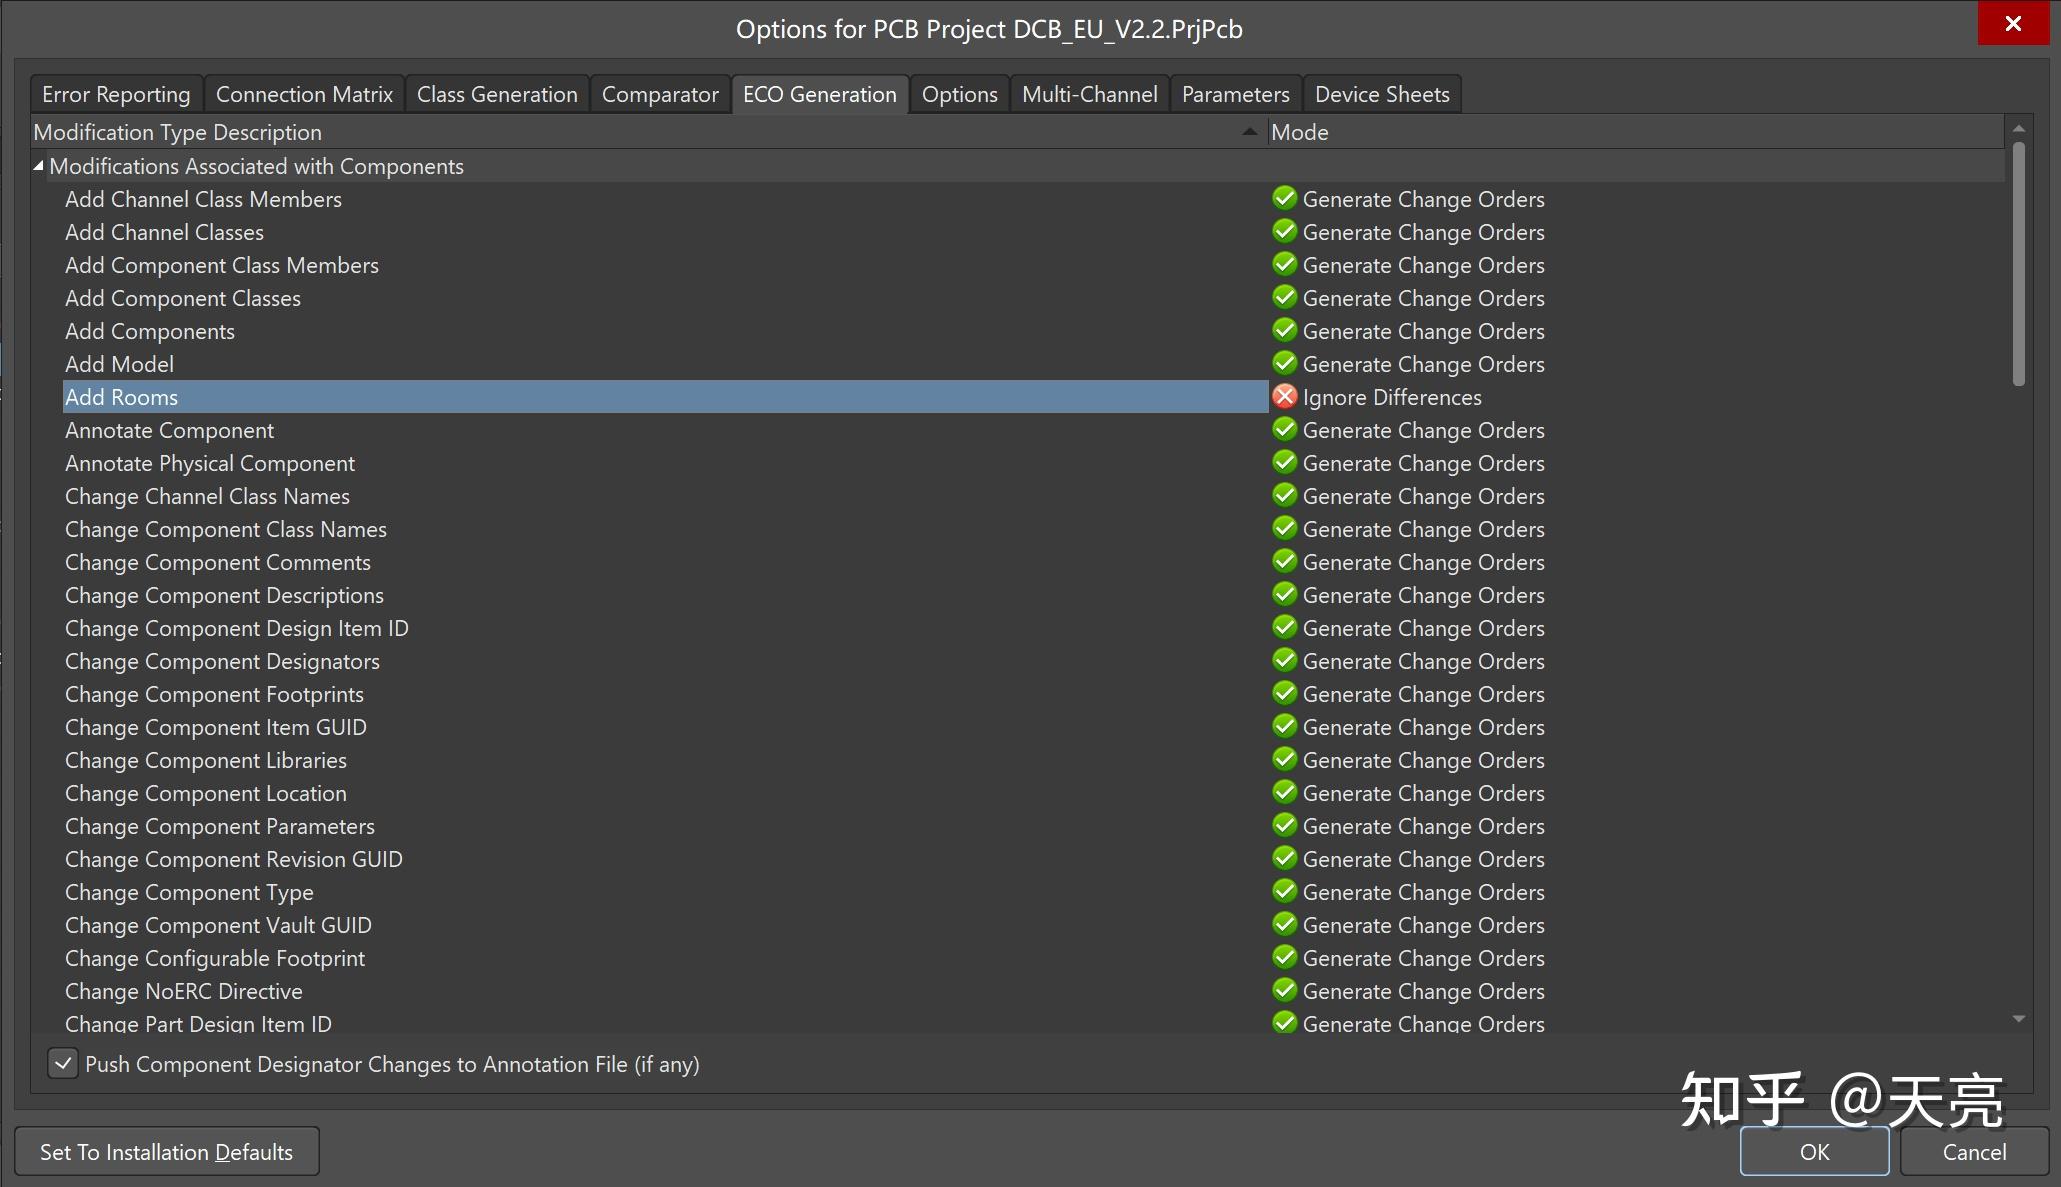
Task: Click Set To Installation Defaults button
Action: coord(167,1152)
